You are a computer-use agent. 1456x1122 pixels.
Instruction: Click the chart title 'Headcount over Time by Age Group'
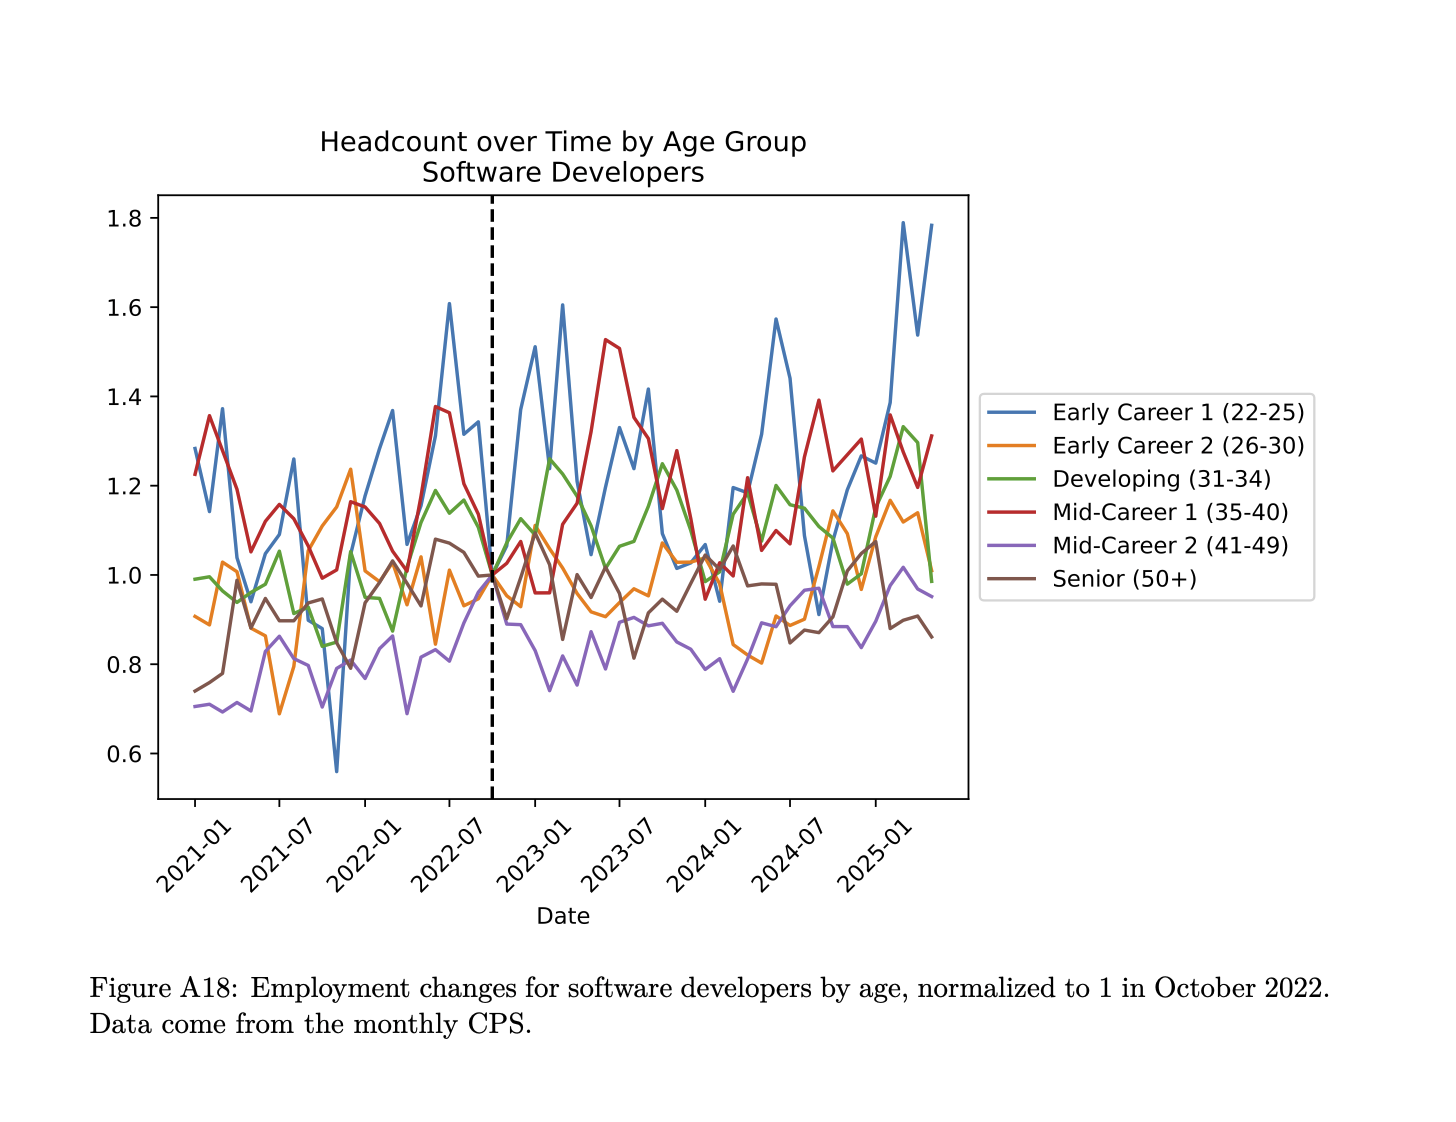[x=562, y=142]
